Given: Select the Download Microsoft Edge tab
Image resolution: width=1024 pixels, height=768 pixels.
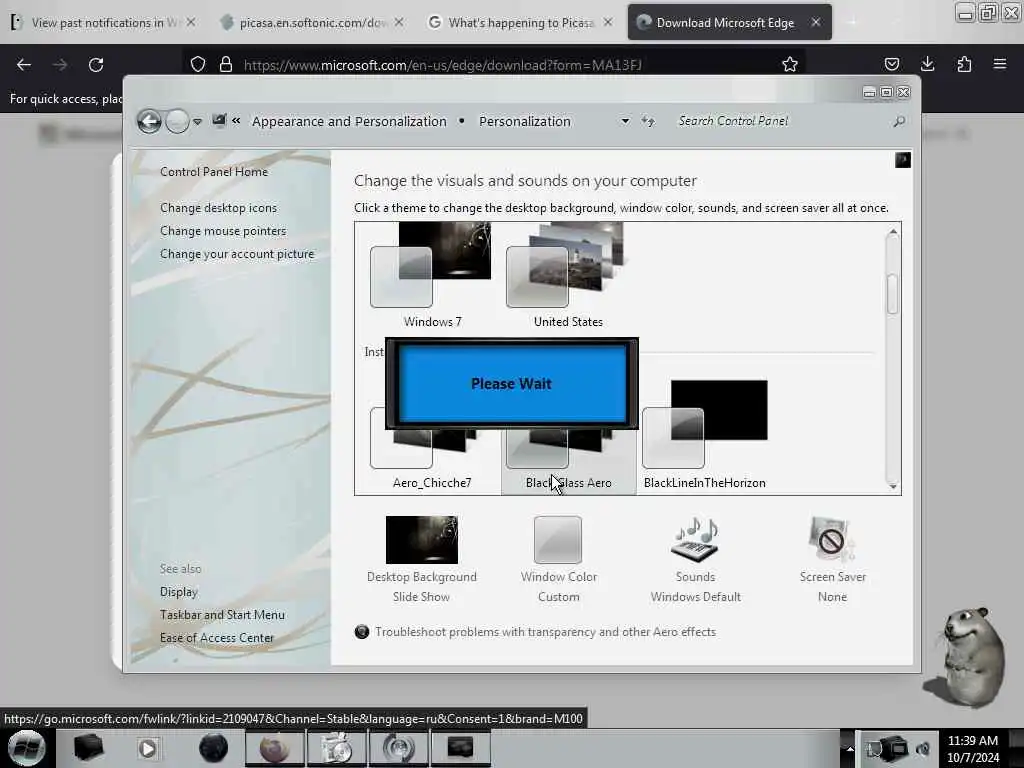Looking at the screenshot, I should click(x=725, y=23).
